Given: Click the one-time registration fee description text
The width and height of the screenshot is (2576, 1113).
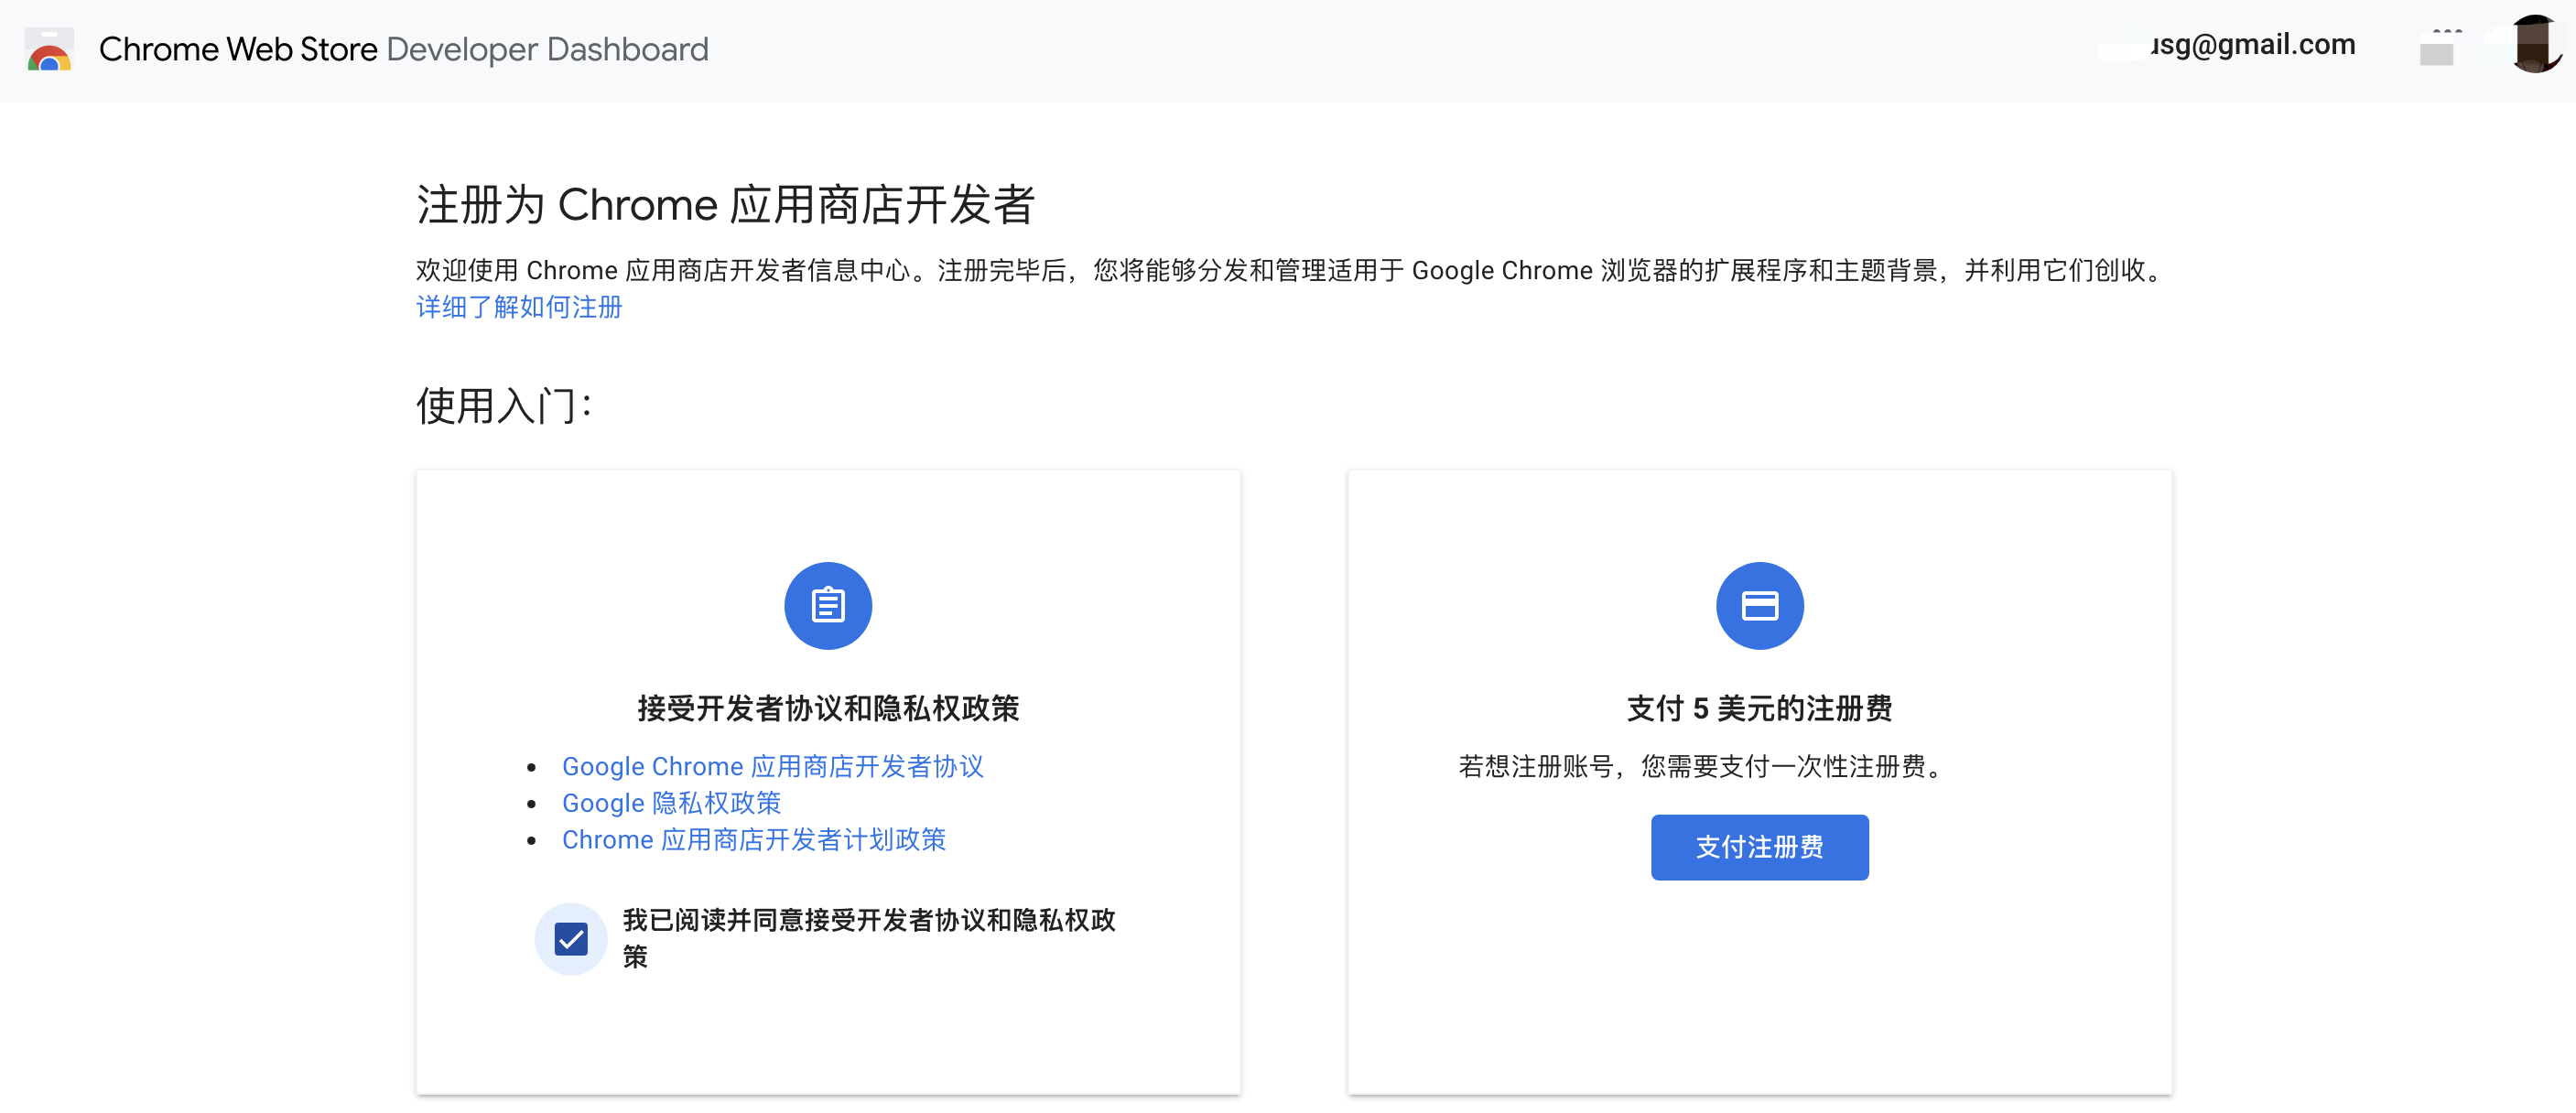Looking at the screenshot, I should [1703, 767].
